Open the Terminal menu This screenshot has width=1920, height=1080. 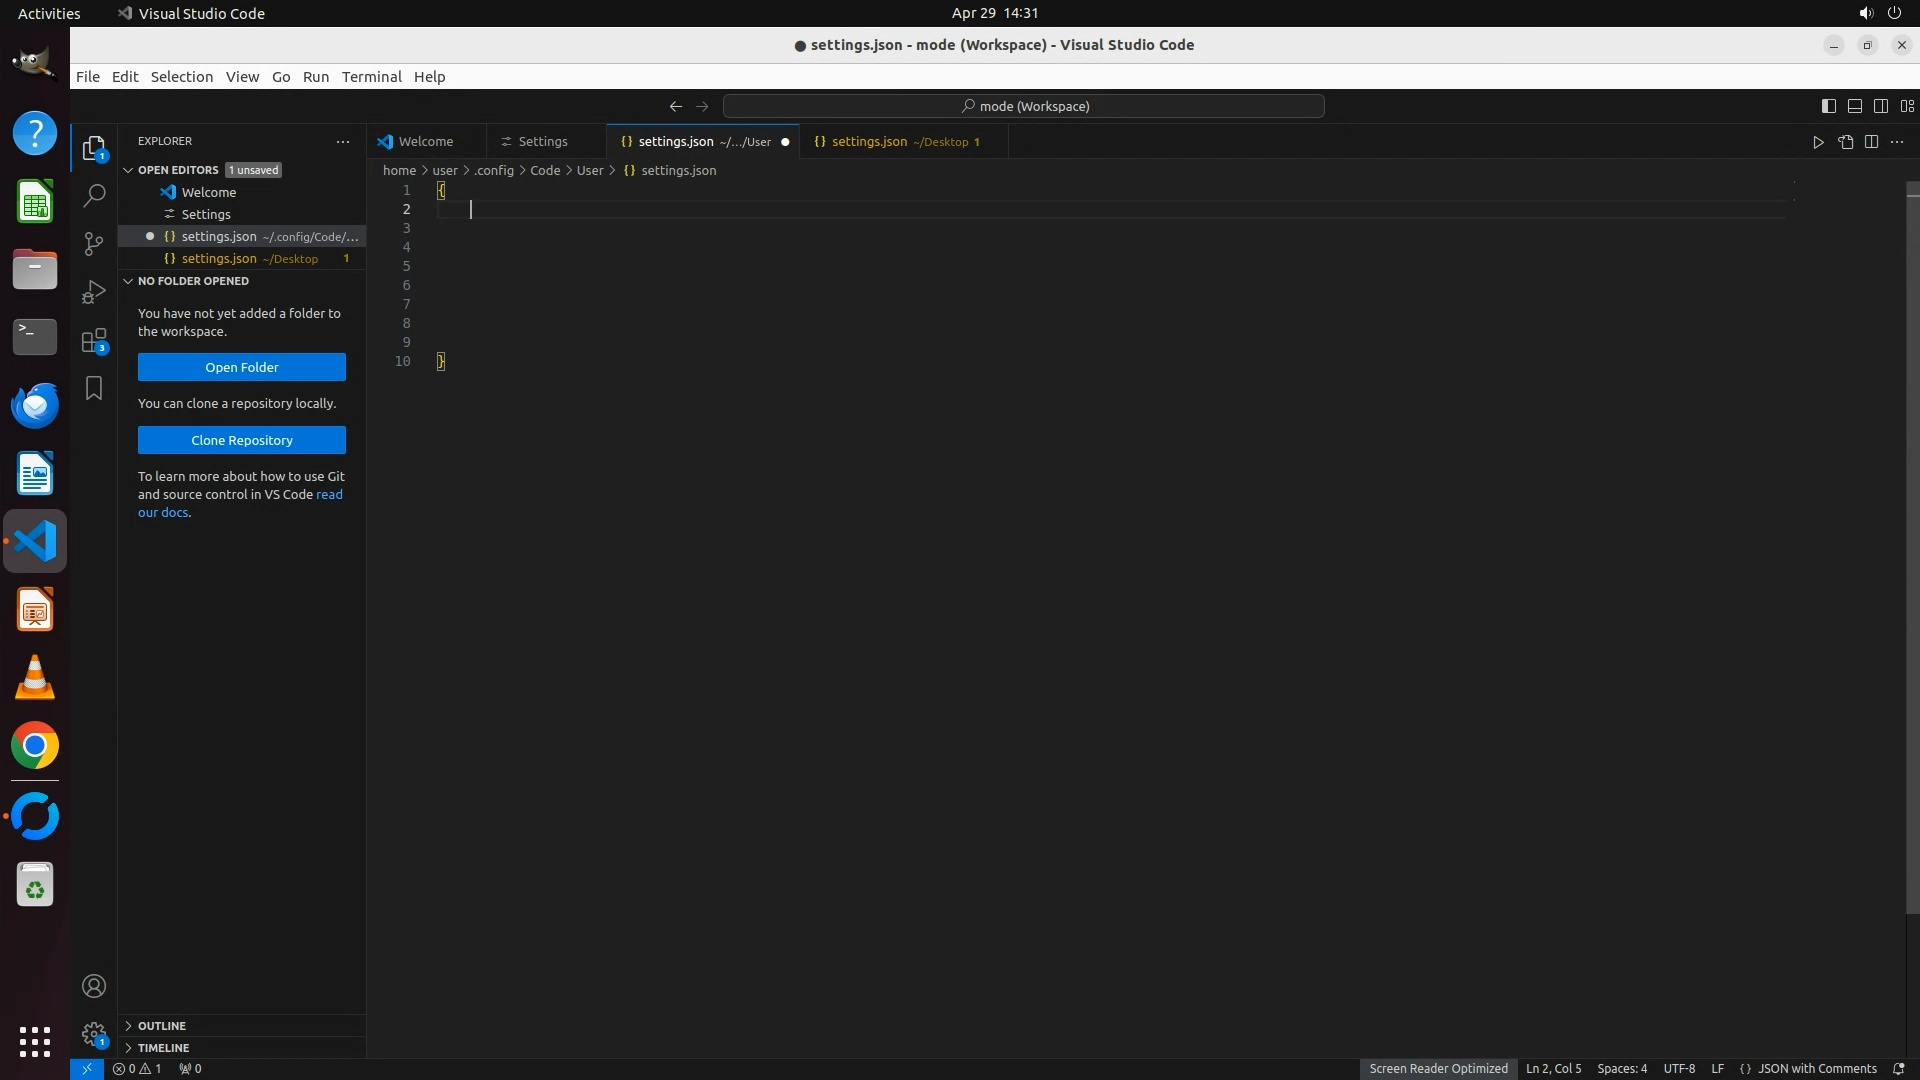371,77
